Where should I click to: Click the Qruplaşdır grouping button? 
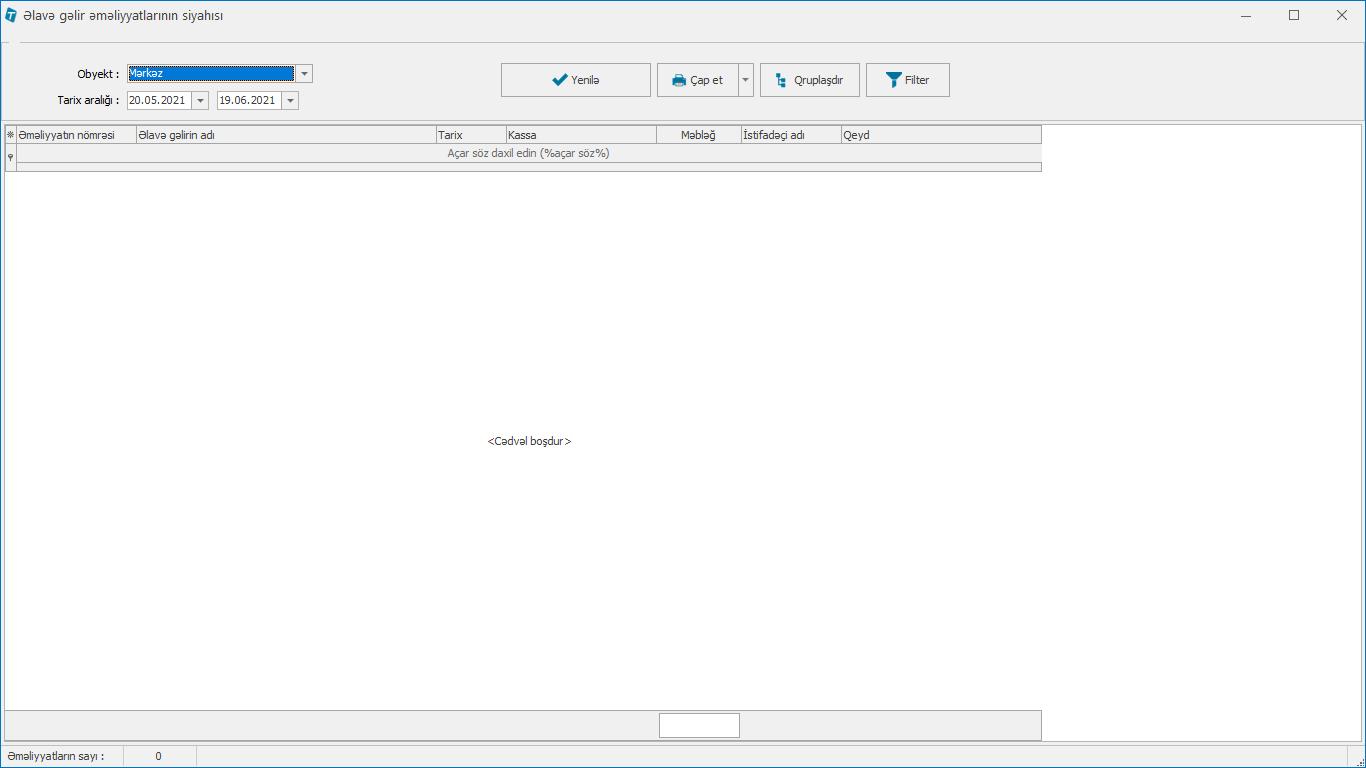(x=809, y=80)
